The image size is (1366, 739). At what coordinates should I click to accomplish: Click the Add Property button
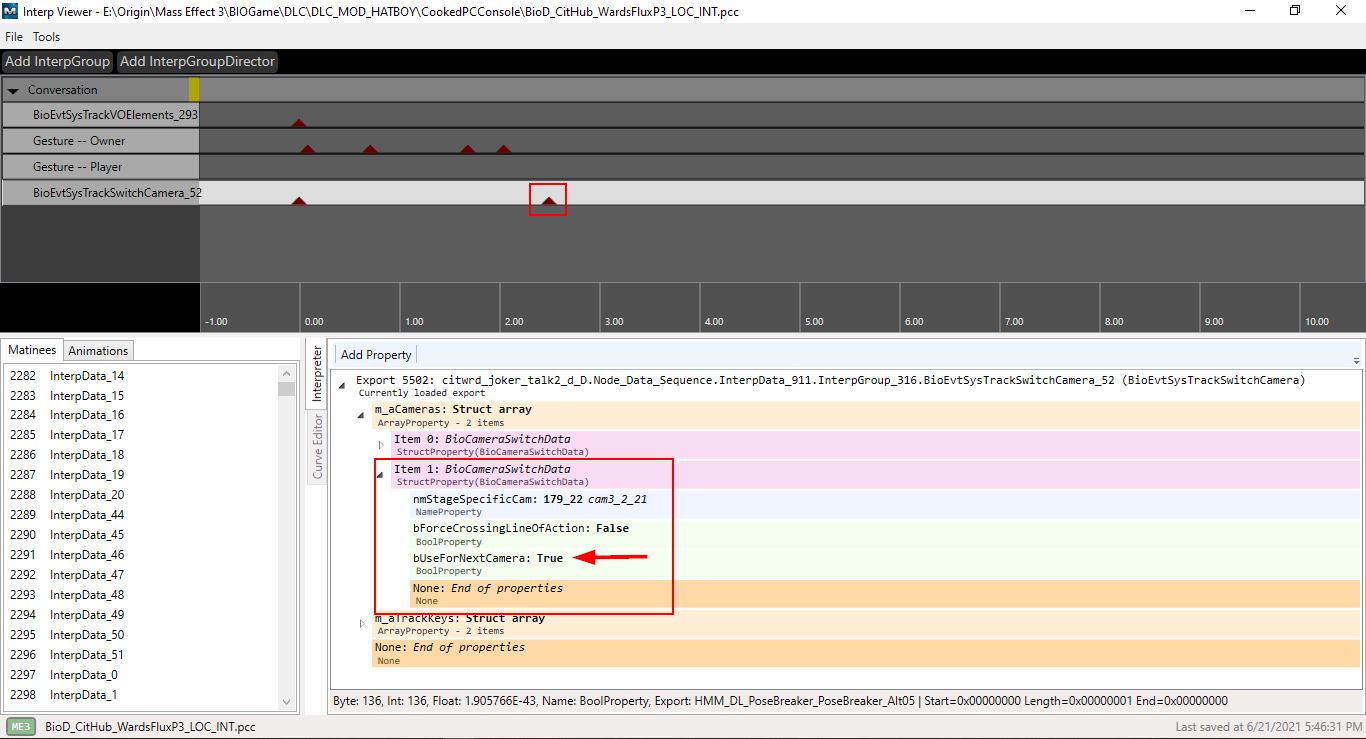point(376,355)
